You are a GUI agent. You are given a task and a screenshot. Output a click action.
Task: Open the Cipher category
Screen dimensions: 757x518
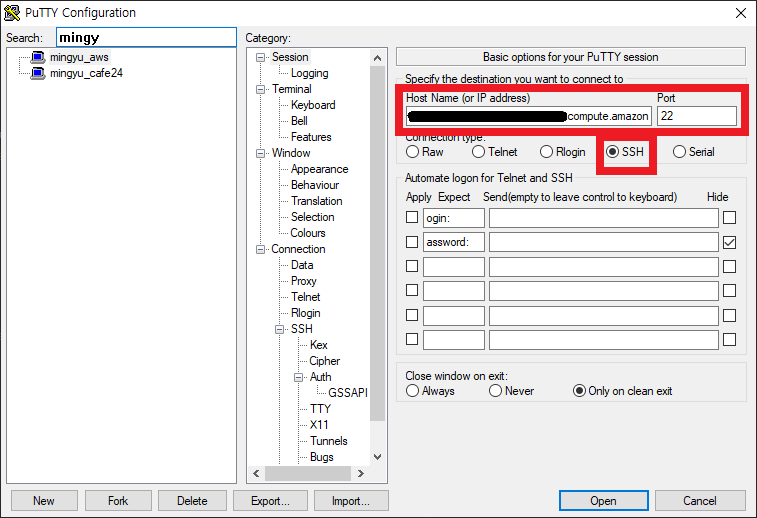point(324,361)
